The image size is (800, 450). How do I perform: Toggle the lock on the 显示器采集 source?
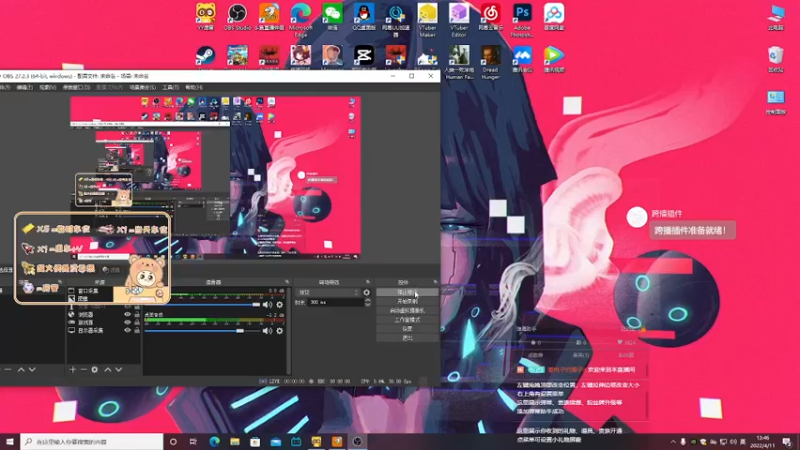click(137, 330)
